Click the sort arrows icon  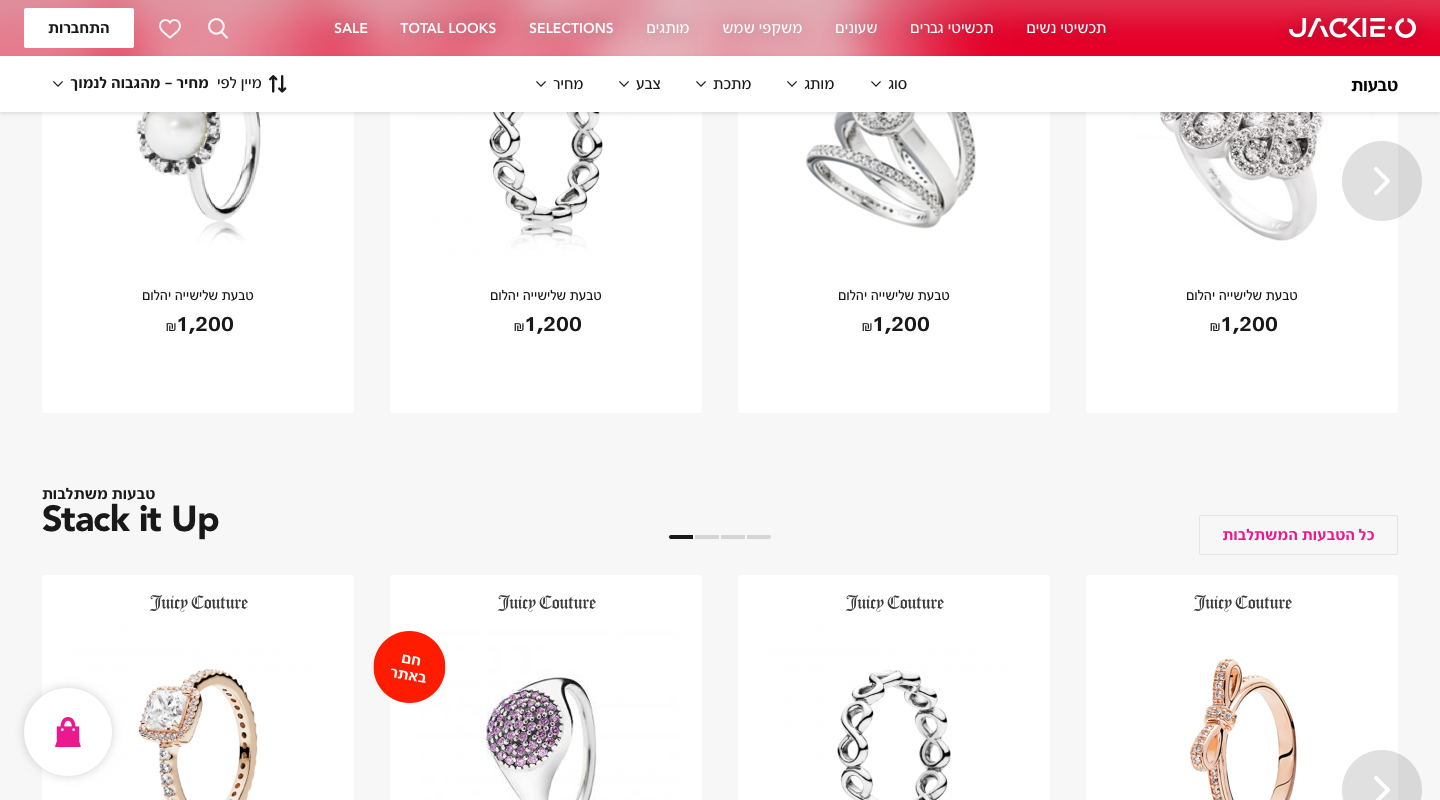(278, 84)
